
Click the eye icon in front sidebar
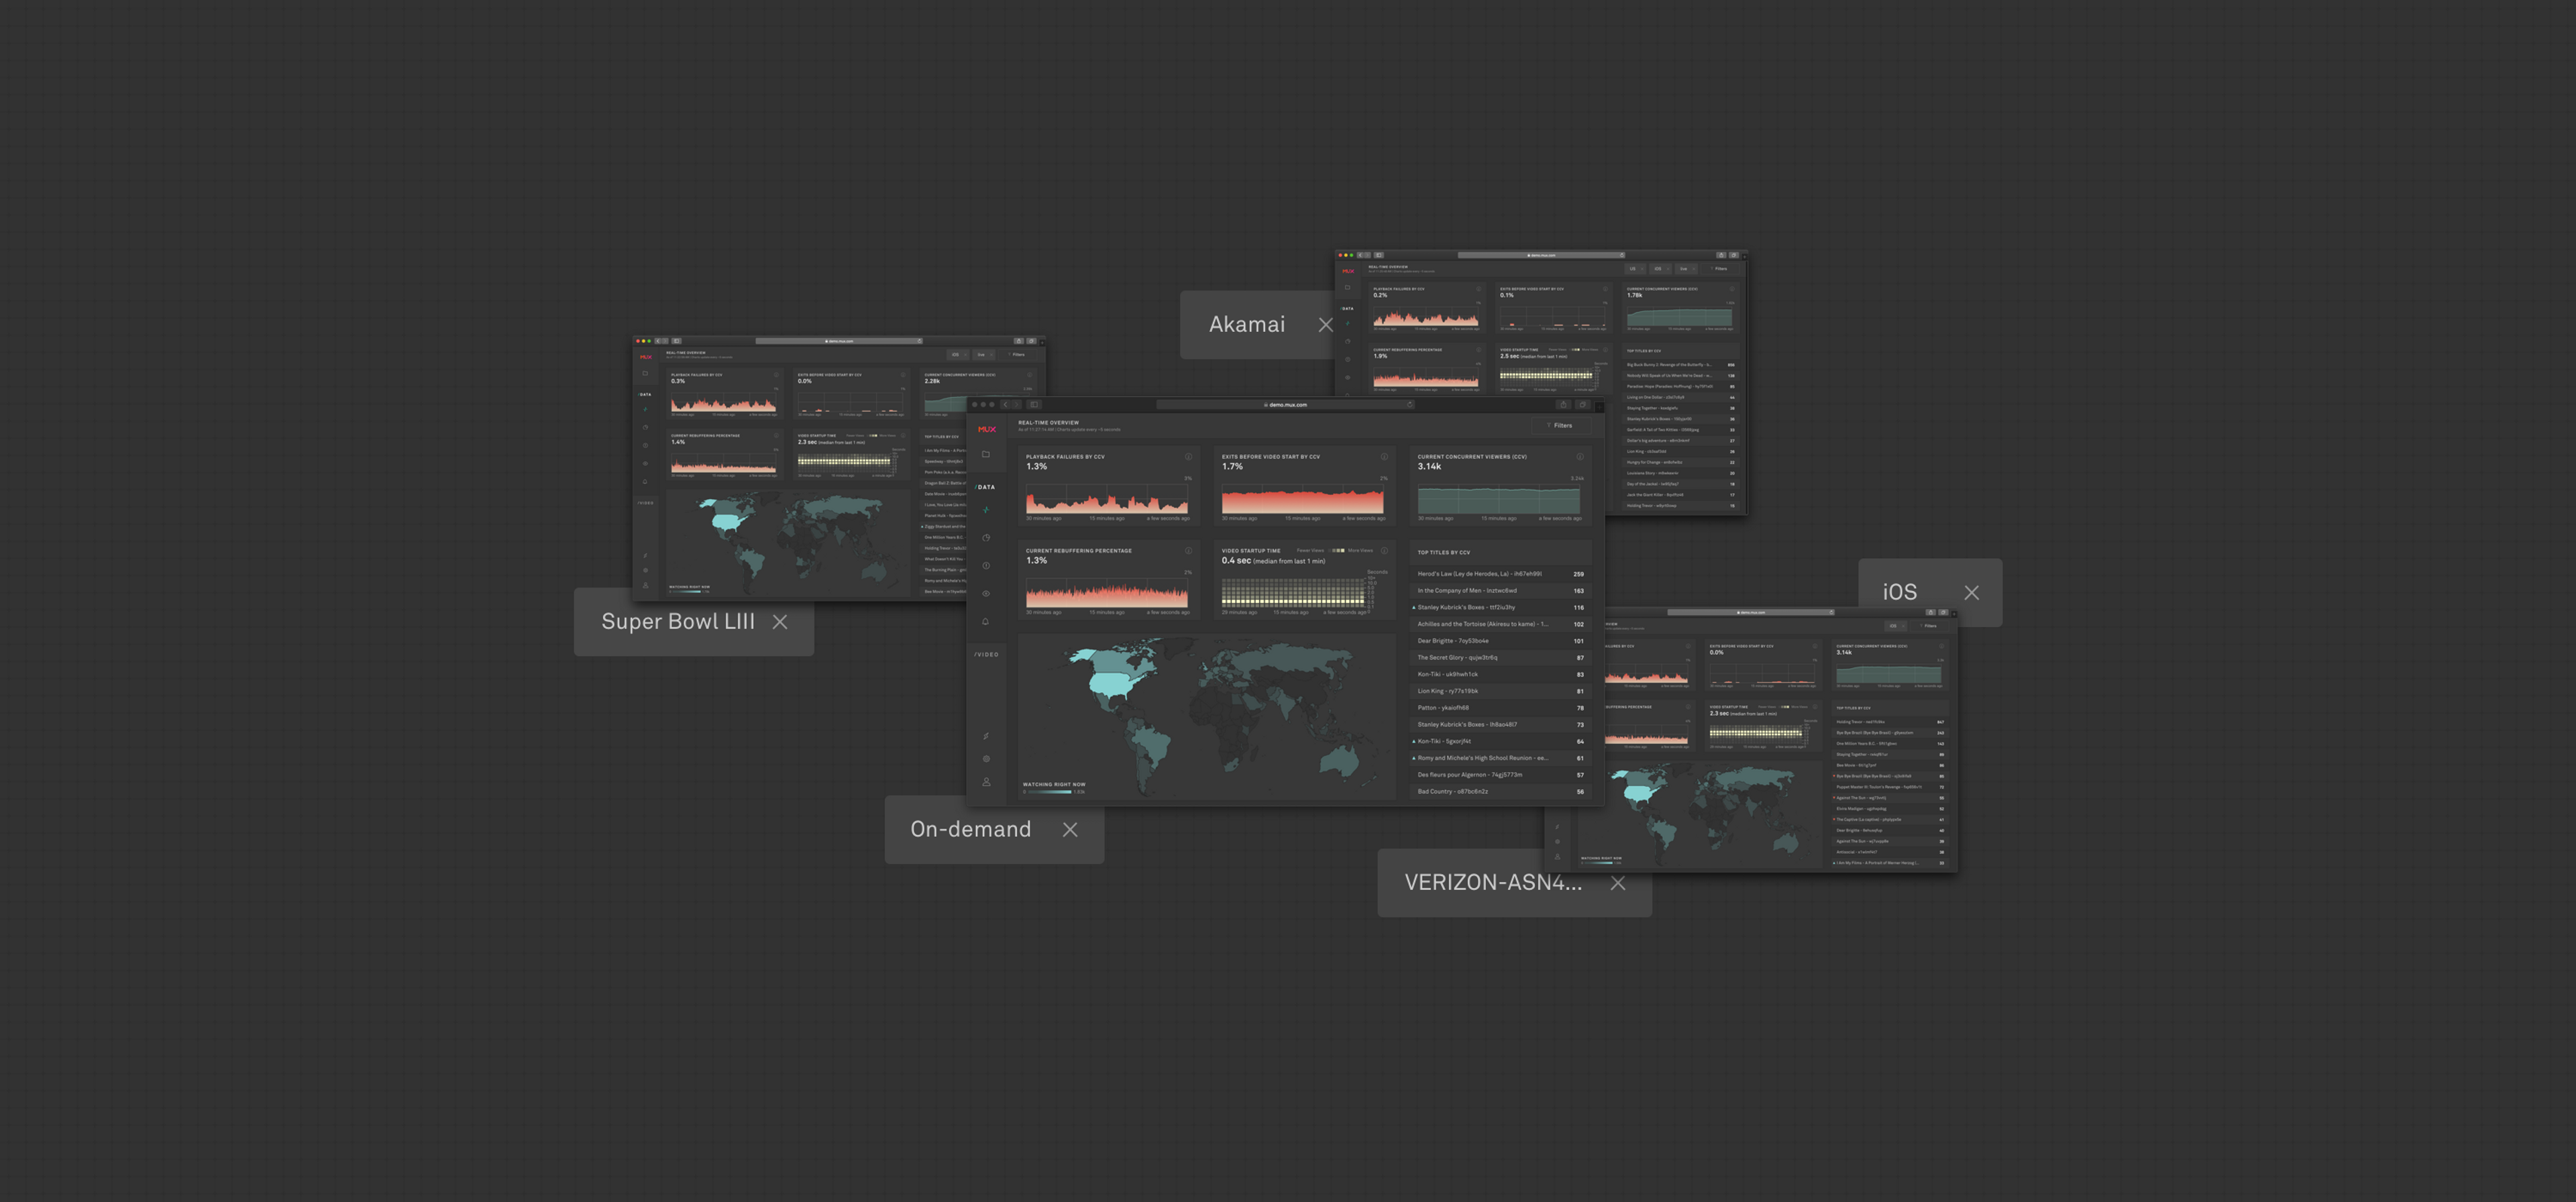[986, 594]
